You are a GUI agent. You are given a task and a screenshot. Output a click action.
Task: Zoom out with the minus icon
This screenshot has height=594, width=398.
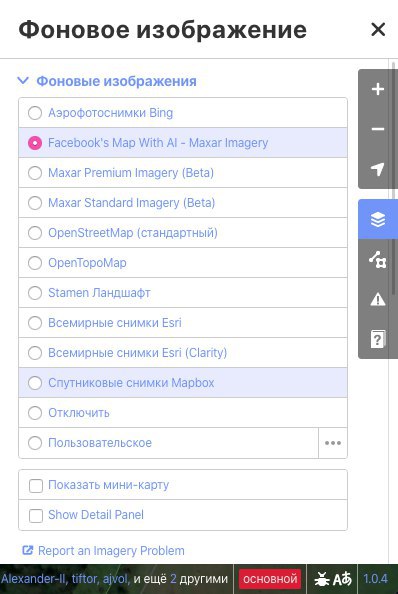pyautogui.click(x=378, y=129)
